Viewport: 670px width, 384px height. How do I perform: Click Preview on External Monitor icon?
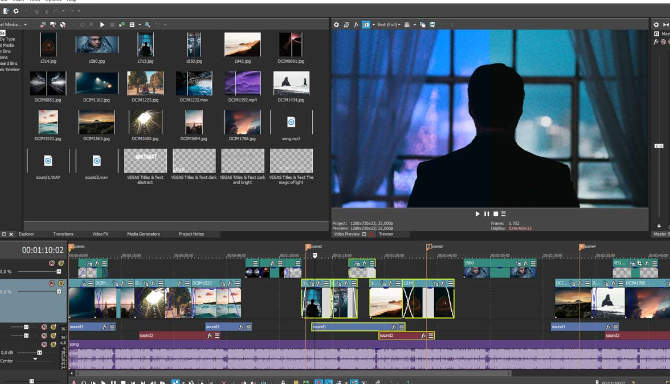tap(346, 25)
